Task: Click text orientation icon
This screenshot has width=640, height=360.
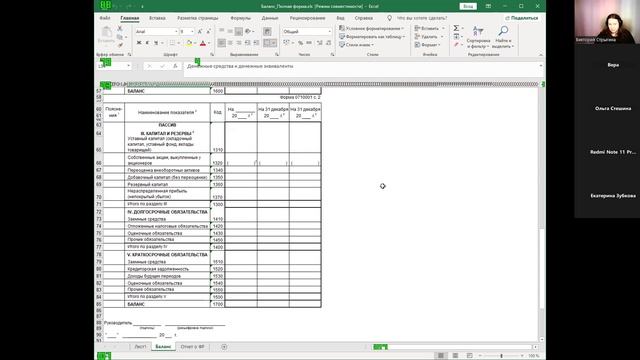Action: [x=248, y=31]
